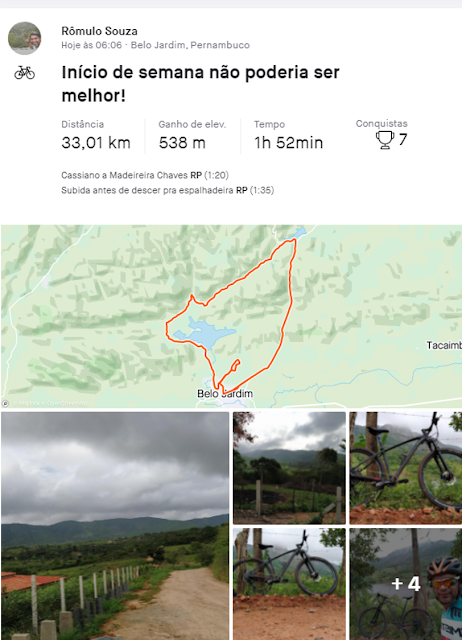Click the Belo Jardim label on map
The image size is (462, 640).
[x=225, y=393]
